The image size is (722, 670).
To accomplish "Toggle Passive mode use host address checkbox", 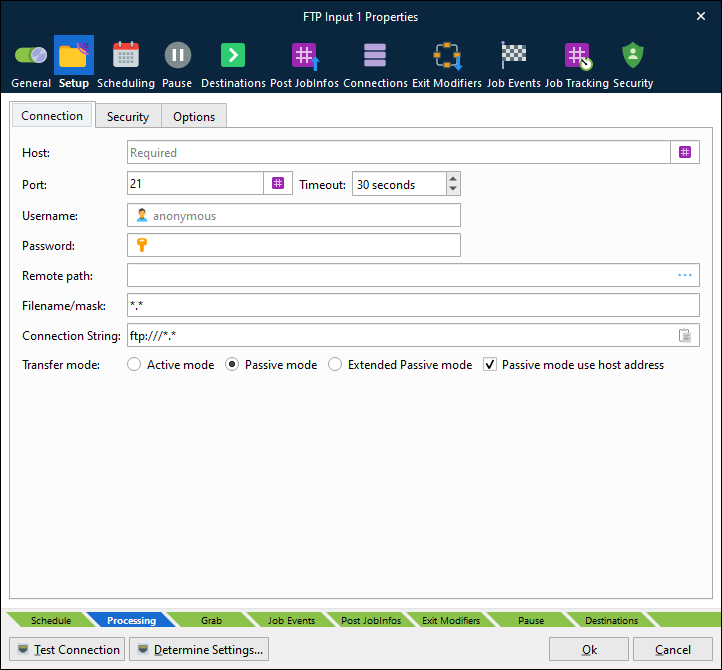I will tap(490, 365).
